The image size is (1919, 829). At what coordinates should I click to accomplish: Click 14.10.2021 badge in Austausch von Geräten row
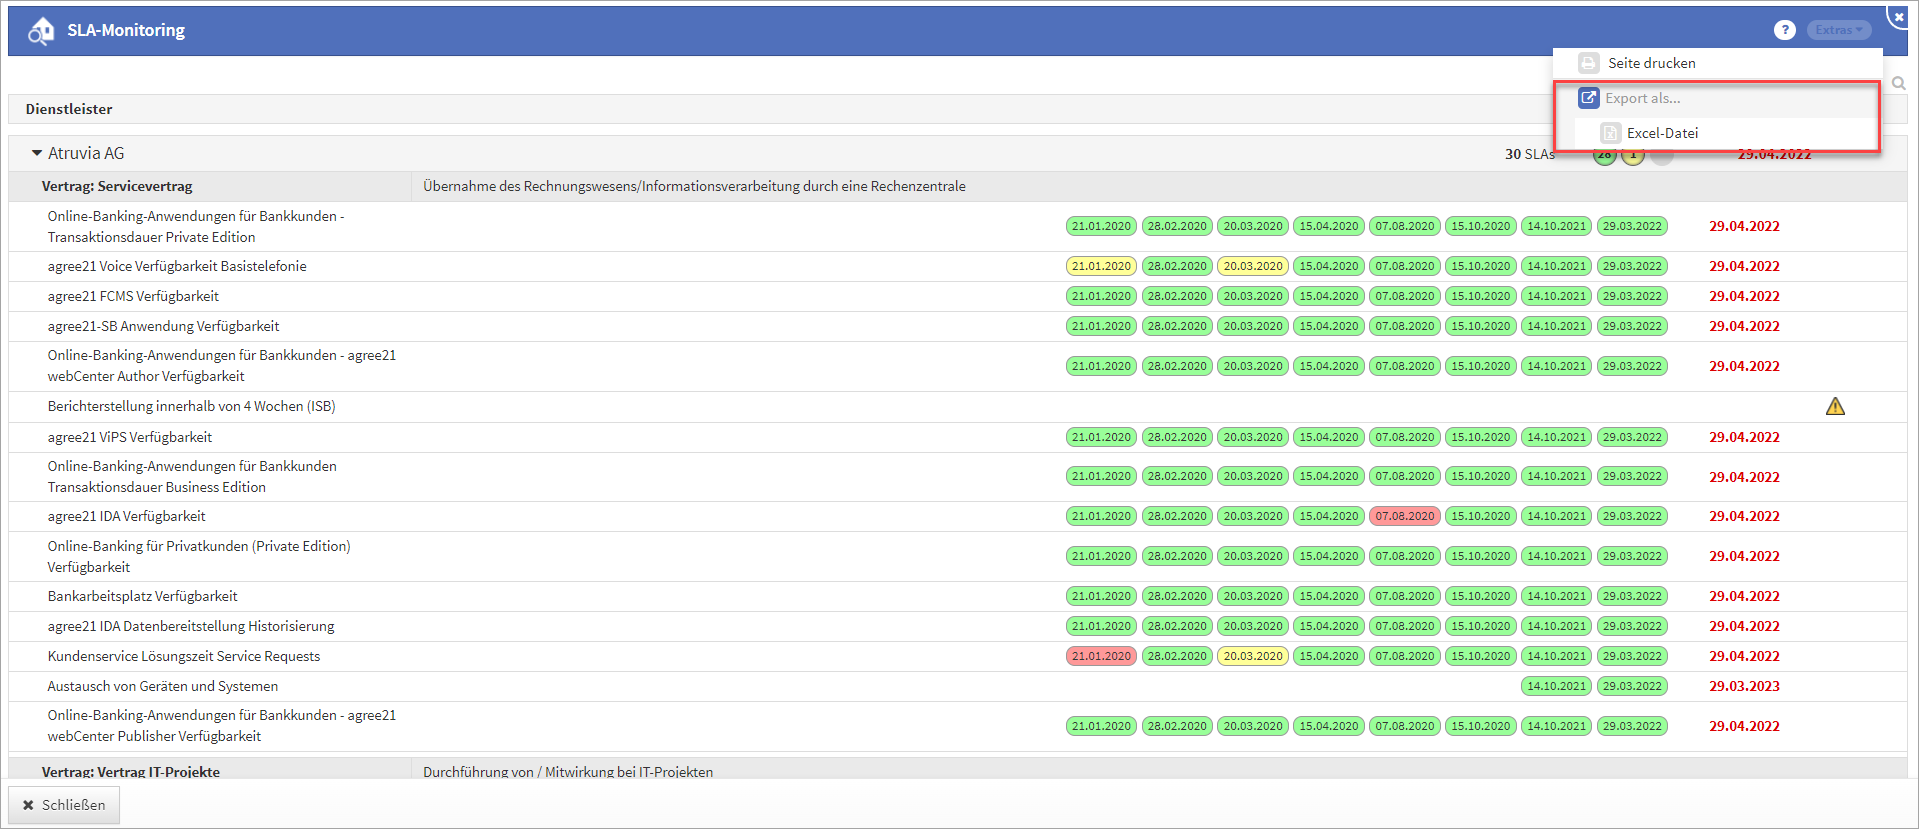(x=1556, y=686)
